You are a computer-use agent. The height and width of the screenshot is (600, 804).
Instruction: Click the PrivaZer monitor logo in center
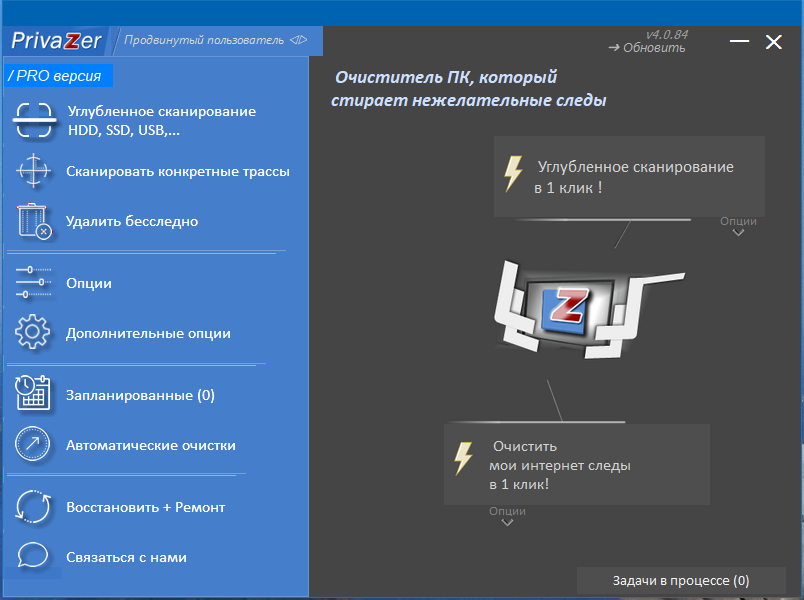589,309
